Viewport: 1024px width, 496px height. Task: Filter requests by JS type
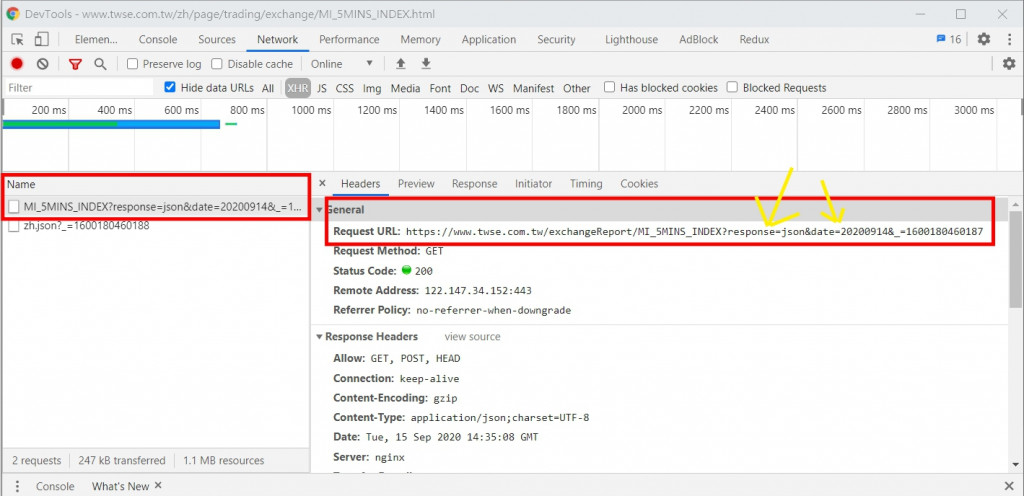coord(322,88)
